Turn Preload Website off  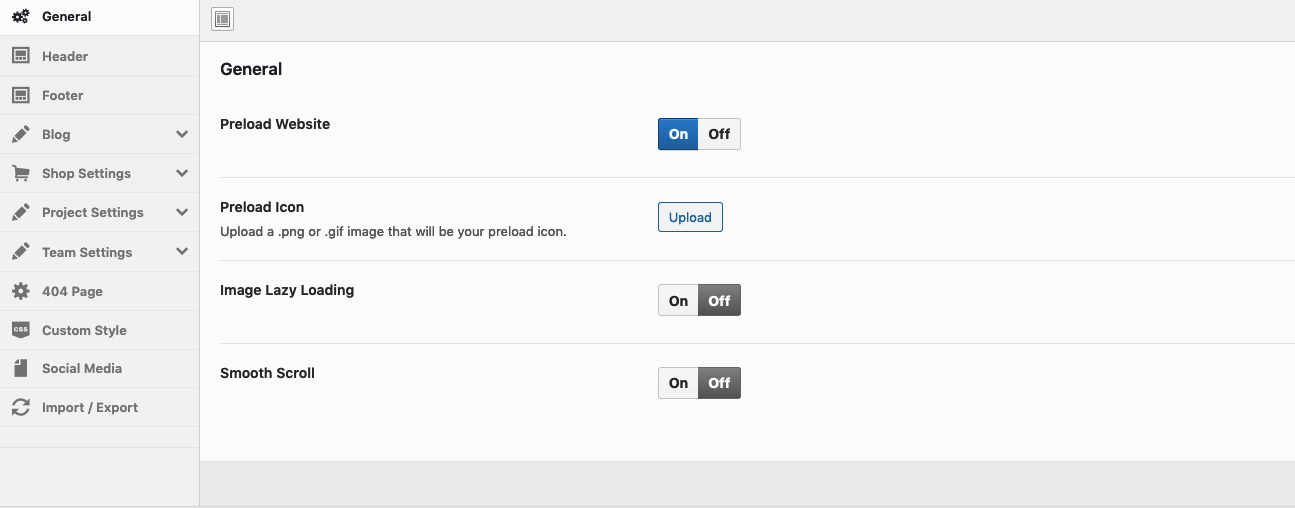719,134
